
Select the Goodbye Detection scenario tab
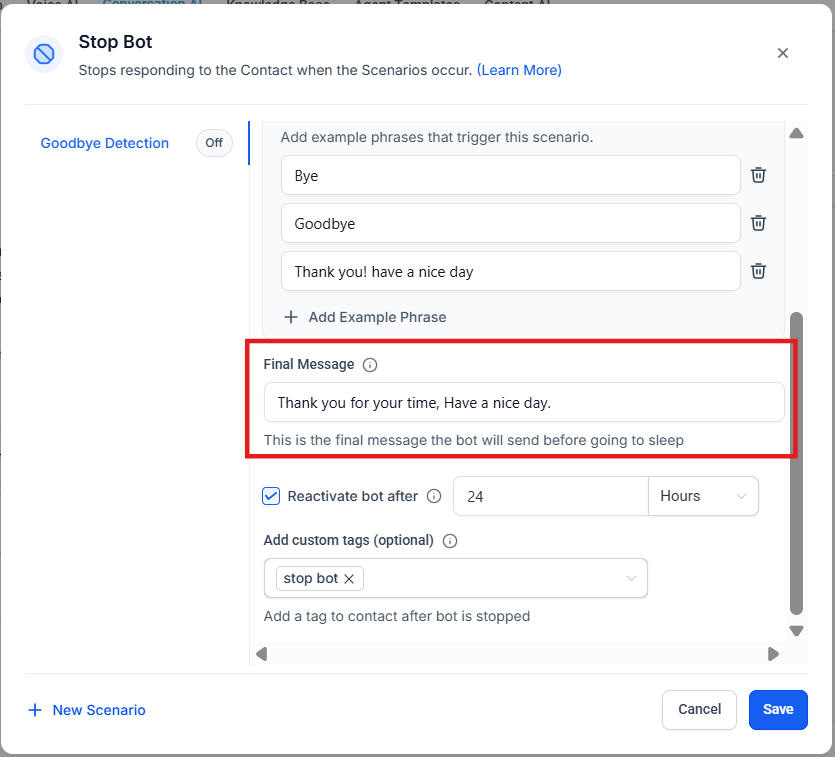[x=105, y=143]
